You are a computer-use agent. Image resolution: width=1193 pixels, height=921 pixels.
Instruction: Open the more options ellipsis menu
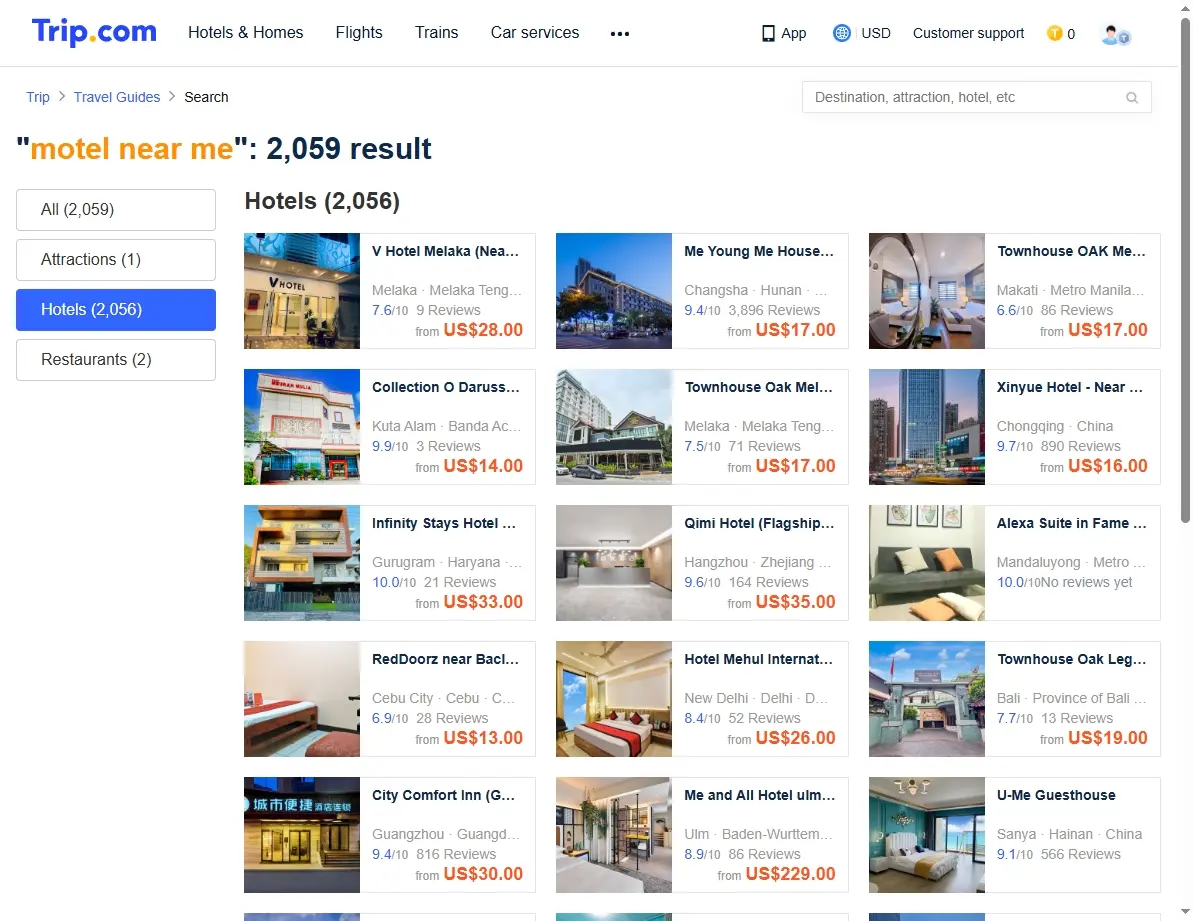click(619, 33)
